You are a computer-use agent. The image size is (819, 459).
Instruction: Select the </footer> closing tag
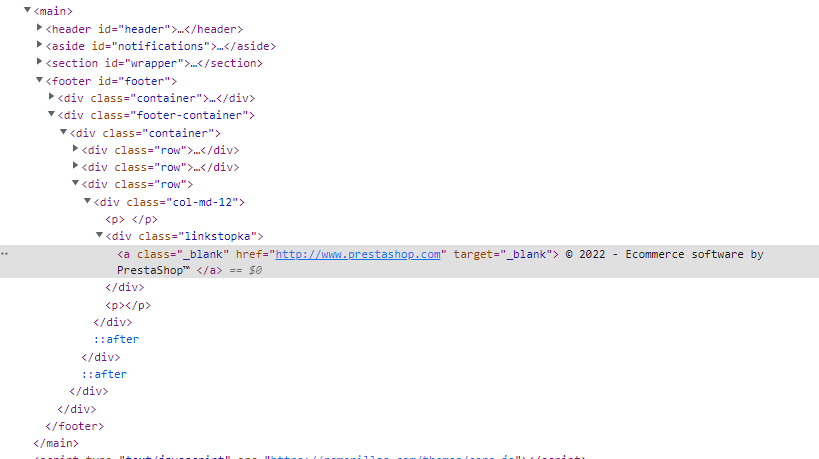(75, 427)
